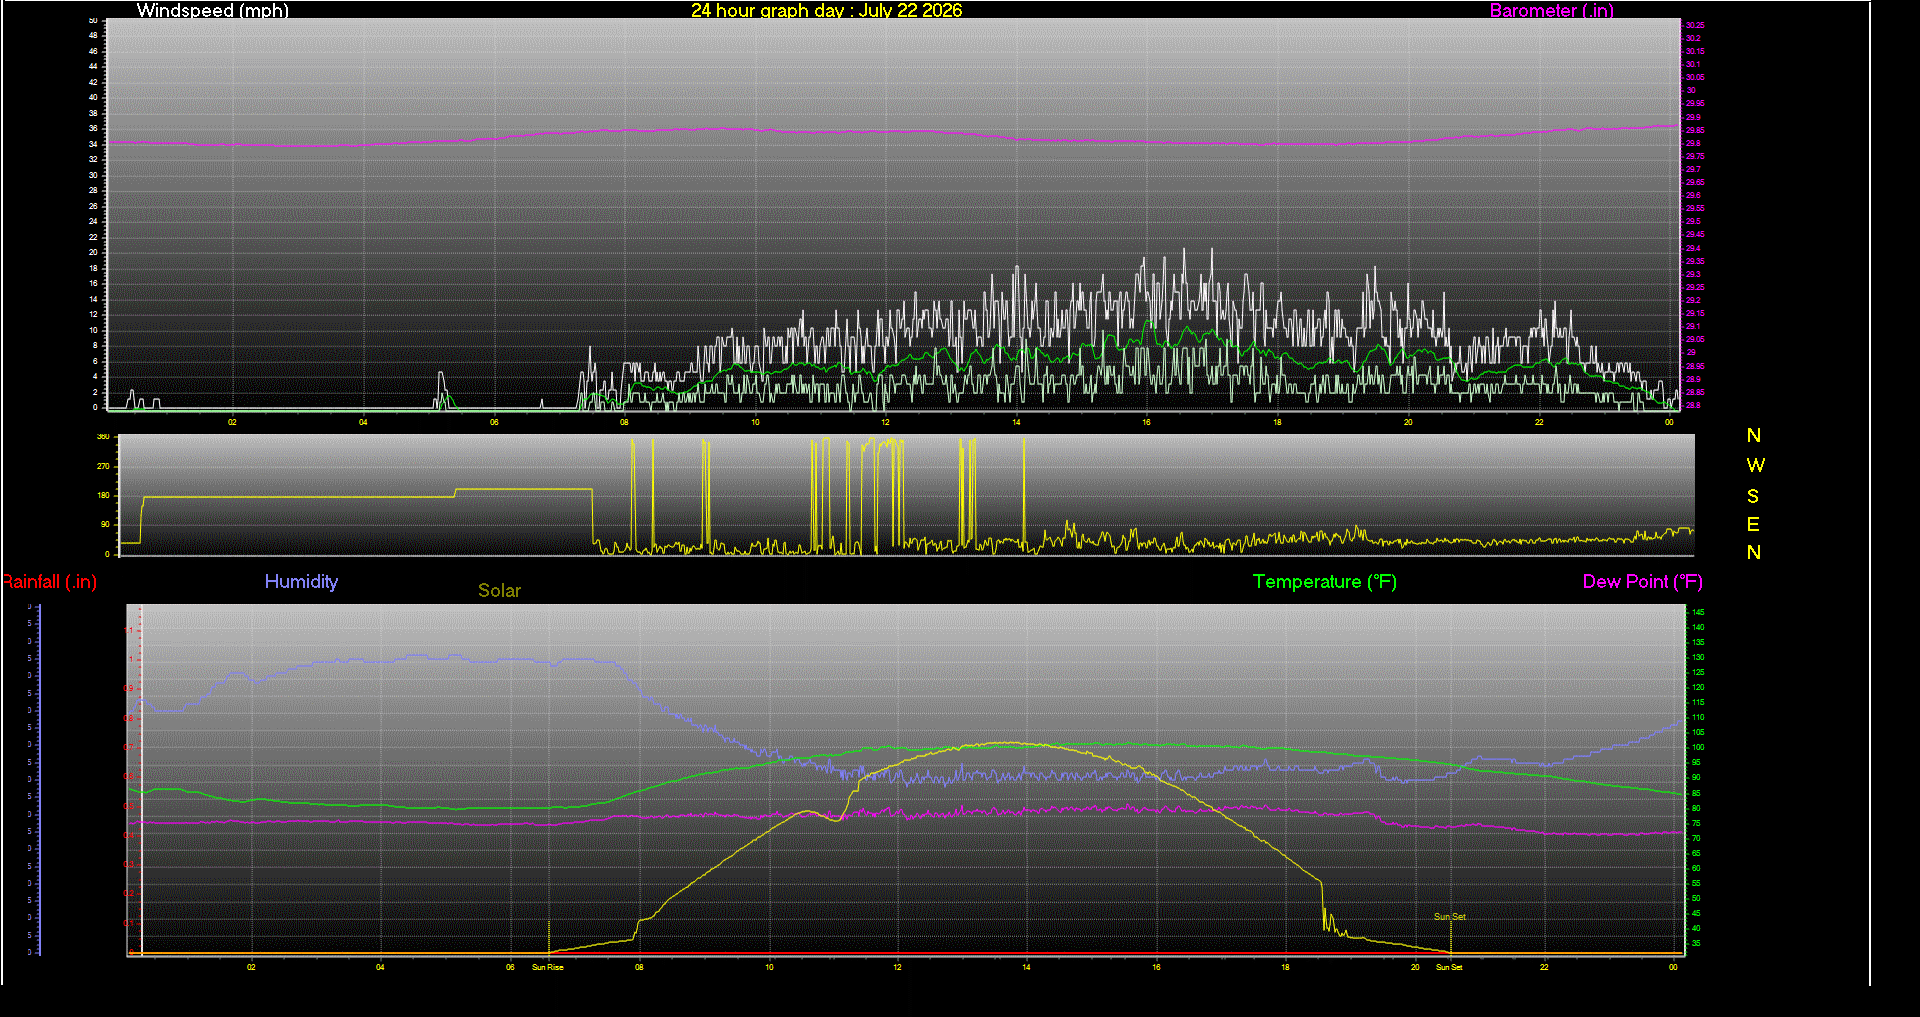
Task: Click 70 on the temperature axis
Action: pos(1696,838)
